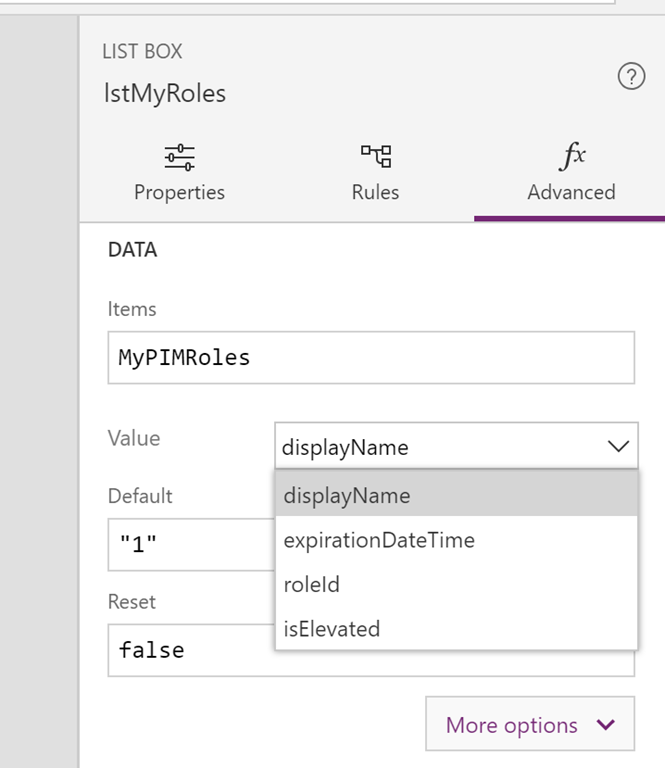Click the fx Advanced formula icon

tap(571, 156)
